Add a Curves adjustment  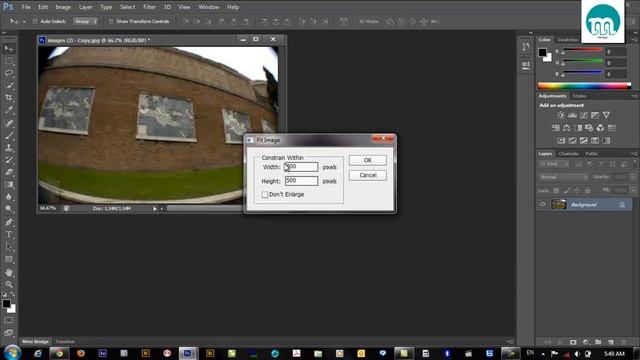584,116
